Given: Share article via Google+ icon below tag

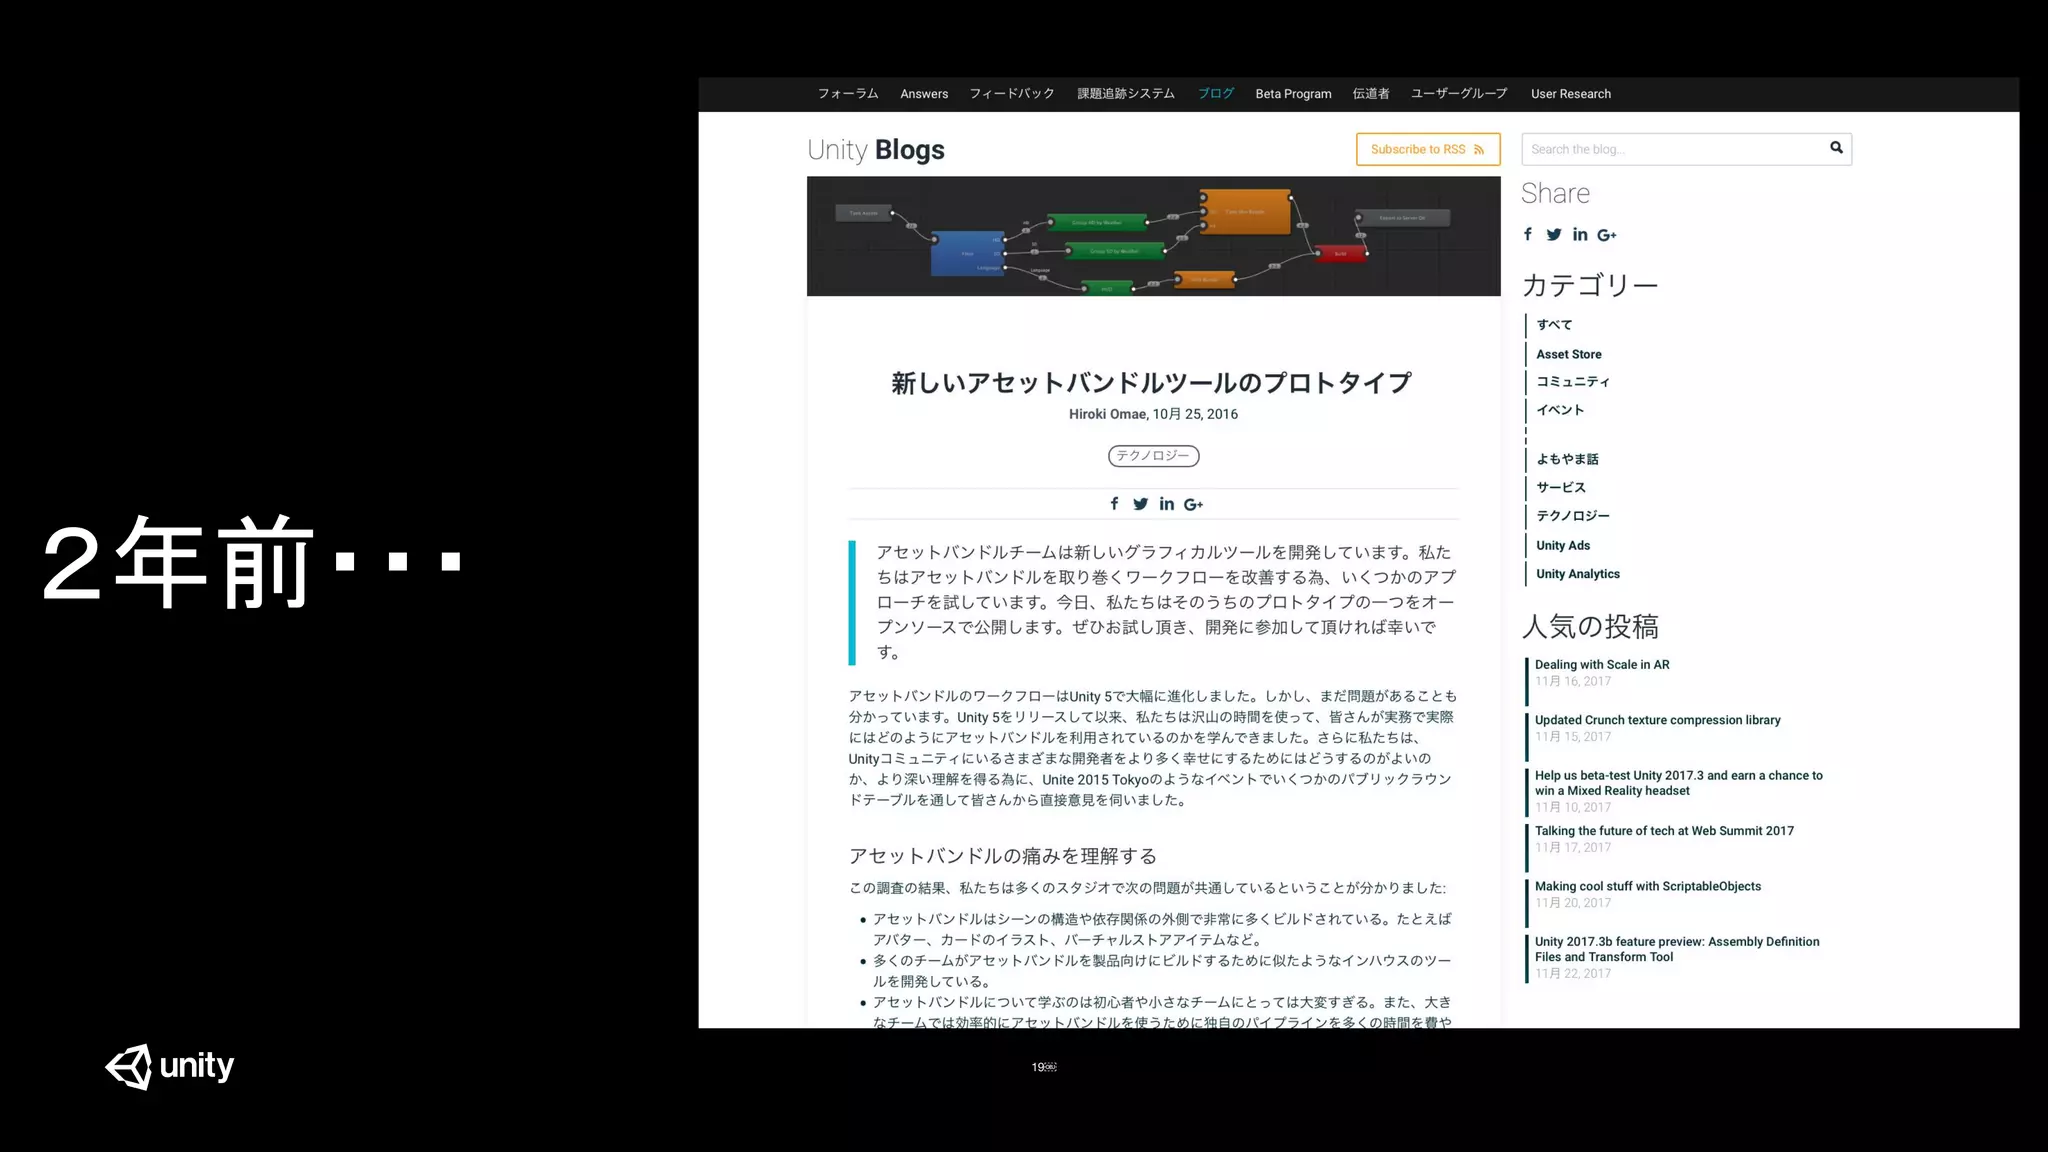Looking at the screenshot, I should (1194, 504).
